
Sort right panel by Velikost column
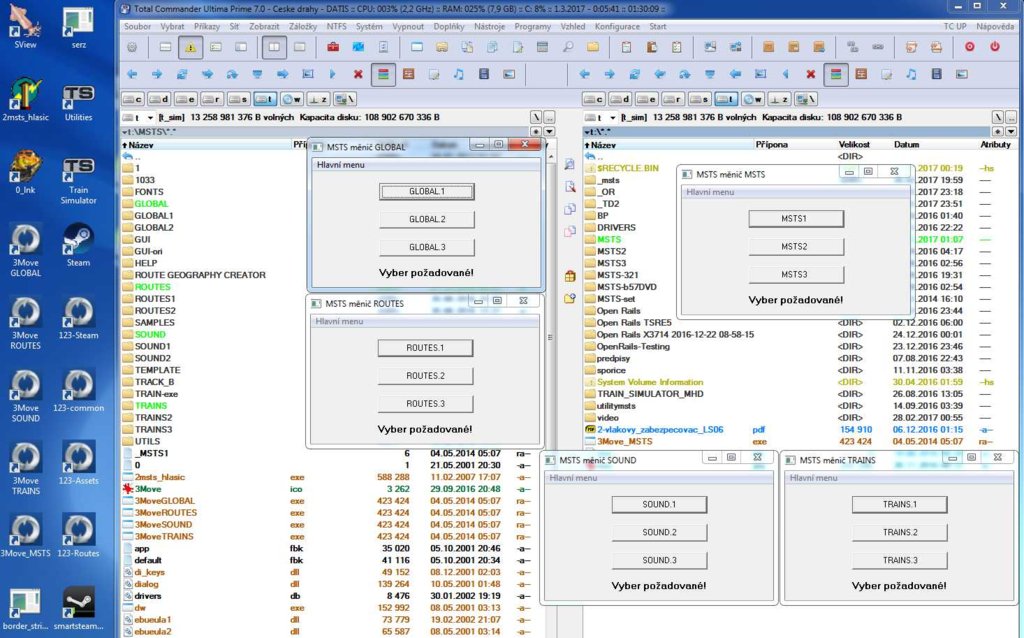click(x=855, y=144)
